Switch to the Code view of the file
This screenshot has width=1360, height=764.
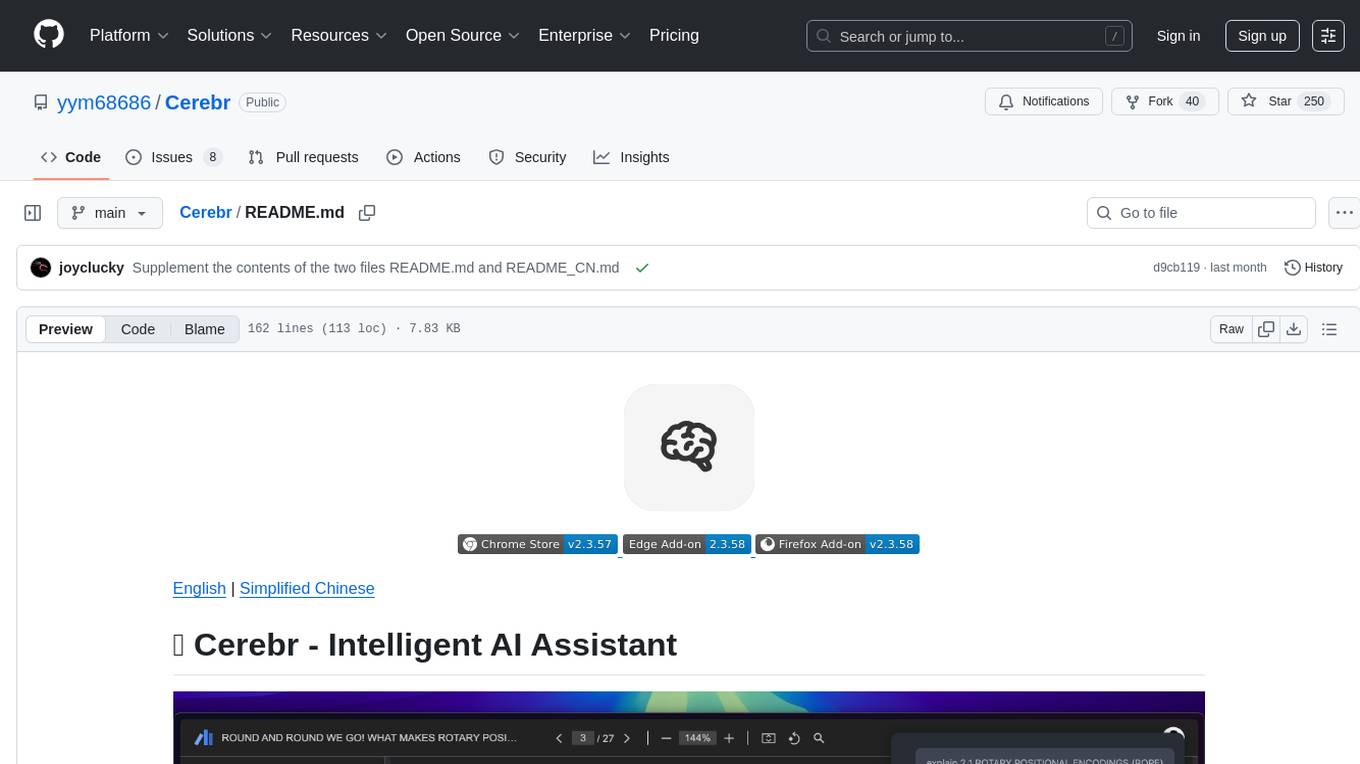coord(138,329)
